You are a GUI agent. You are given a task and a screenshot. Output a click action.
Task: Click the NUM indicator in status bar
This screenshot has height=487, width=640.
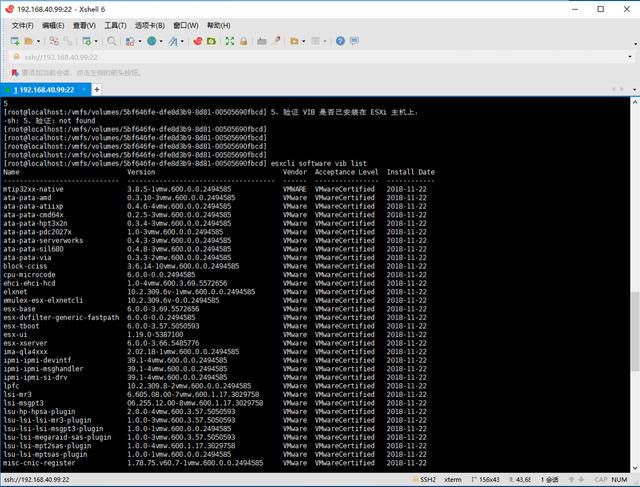point(619,480)
